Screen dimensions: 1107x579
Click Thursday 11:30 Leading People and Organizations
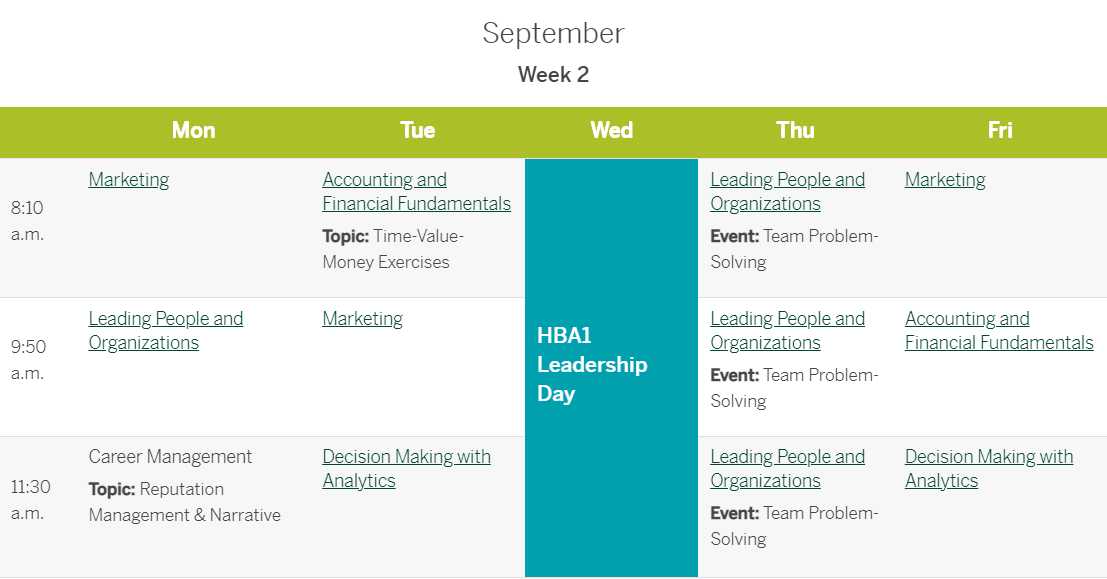click(787, 468)
